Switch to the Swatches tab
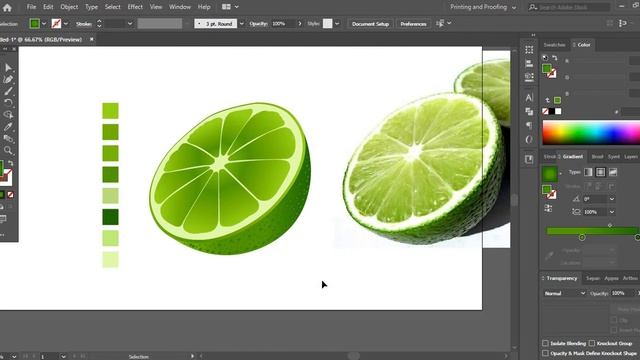Image resolution: width=640 pixels, height=360 pixels. [x=554, y=45]
